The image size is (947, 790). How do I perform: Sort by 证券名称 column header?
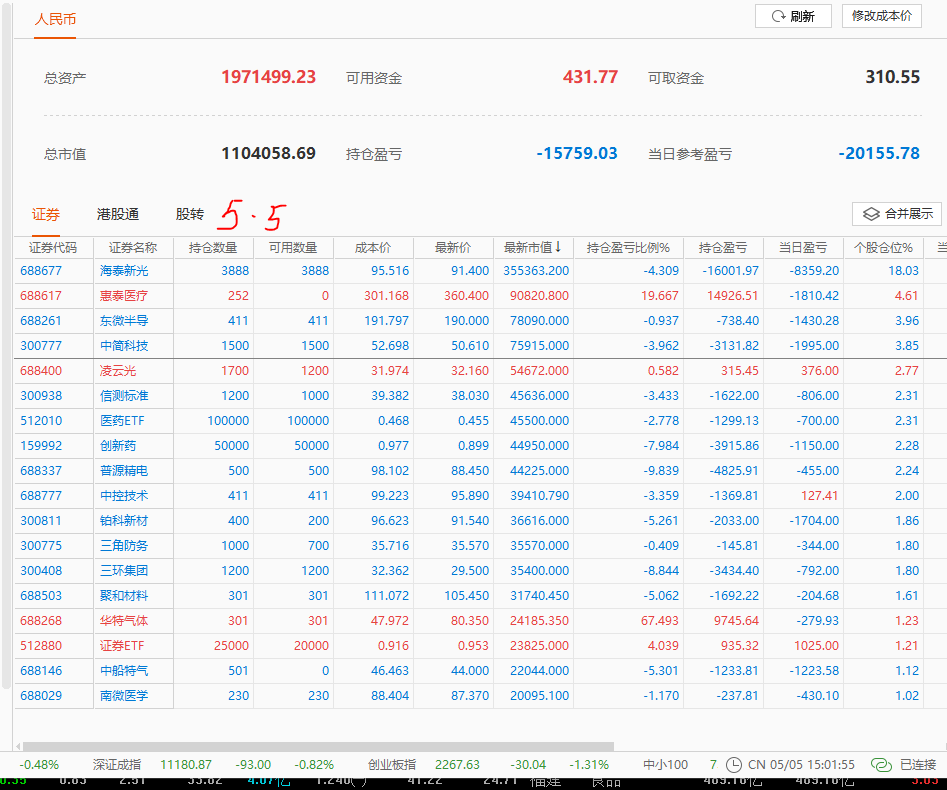tap(133, 248)
